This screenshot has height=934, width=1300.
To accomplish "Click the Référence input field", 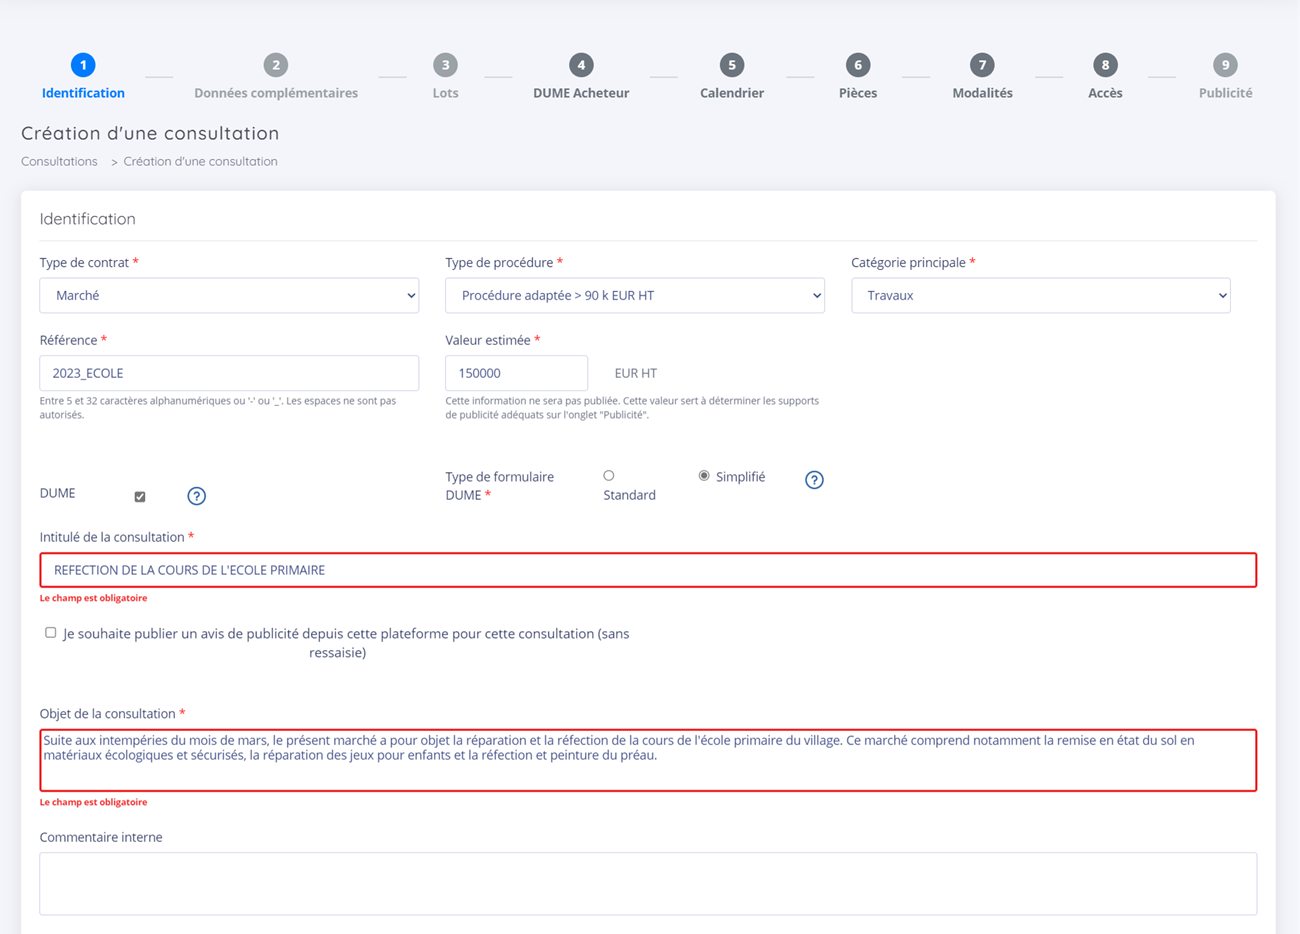I will coord(229,373).
